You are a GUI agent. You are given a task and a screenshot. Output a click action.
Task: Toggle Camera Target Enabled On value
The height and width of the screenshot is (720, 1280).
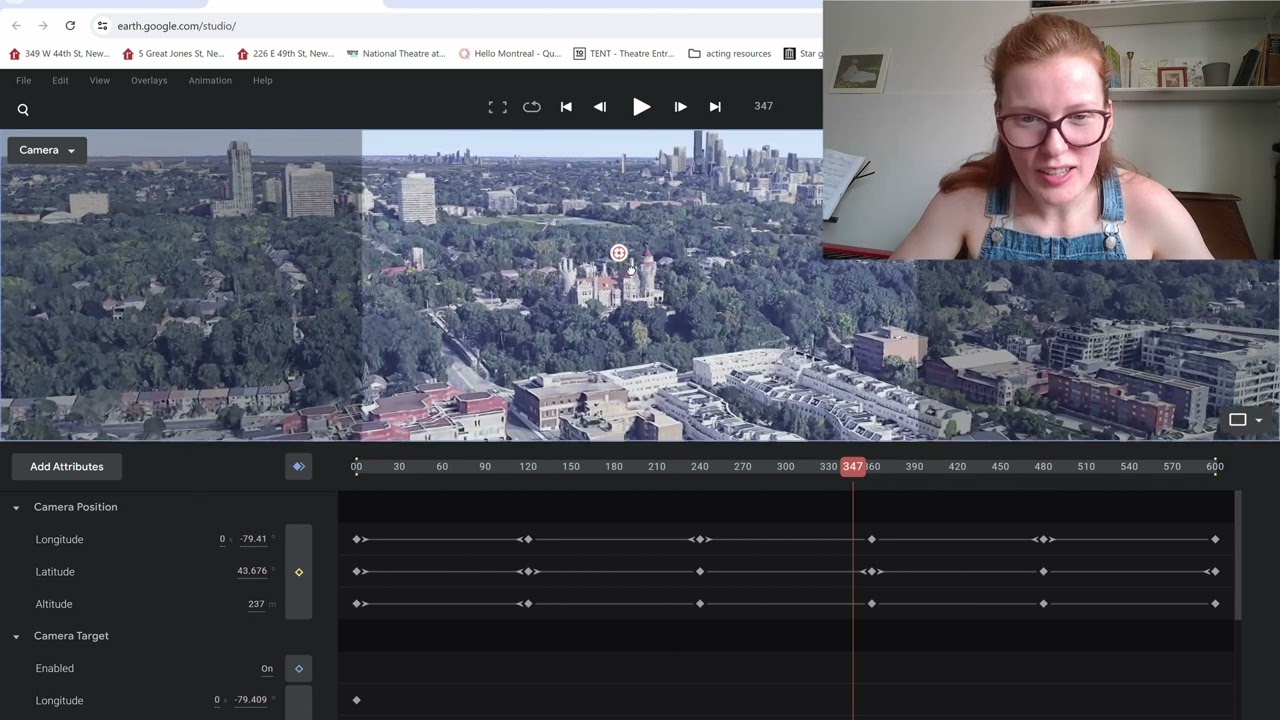[267, 669]
